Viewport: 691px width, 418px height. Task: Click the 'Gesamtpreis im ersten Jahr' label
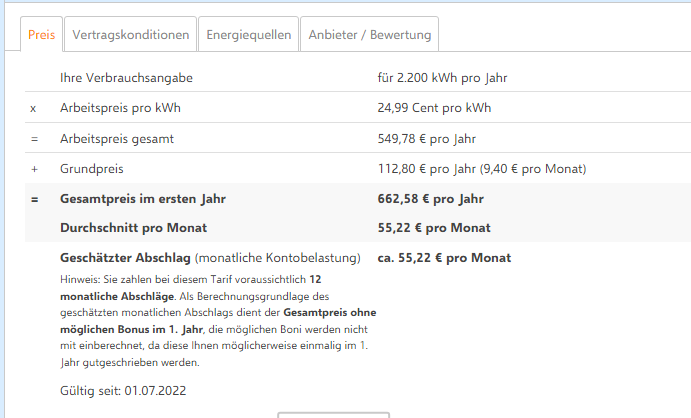pyautogui.click(x=143, y=199)
